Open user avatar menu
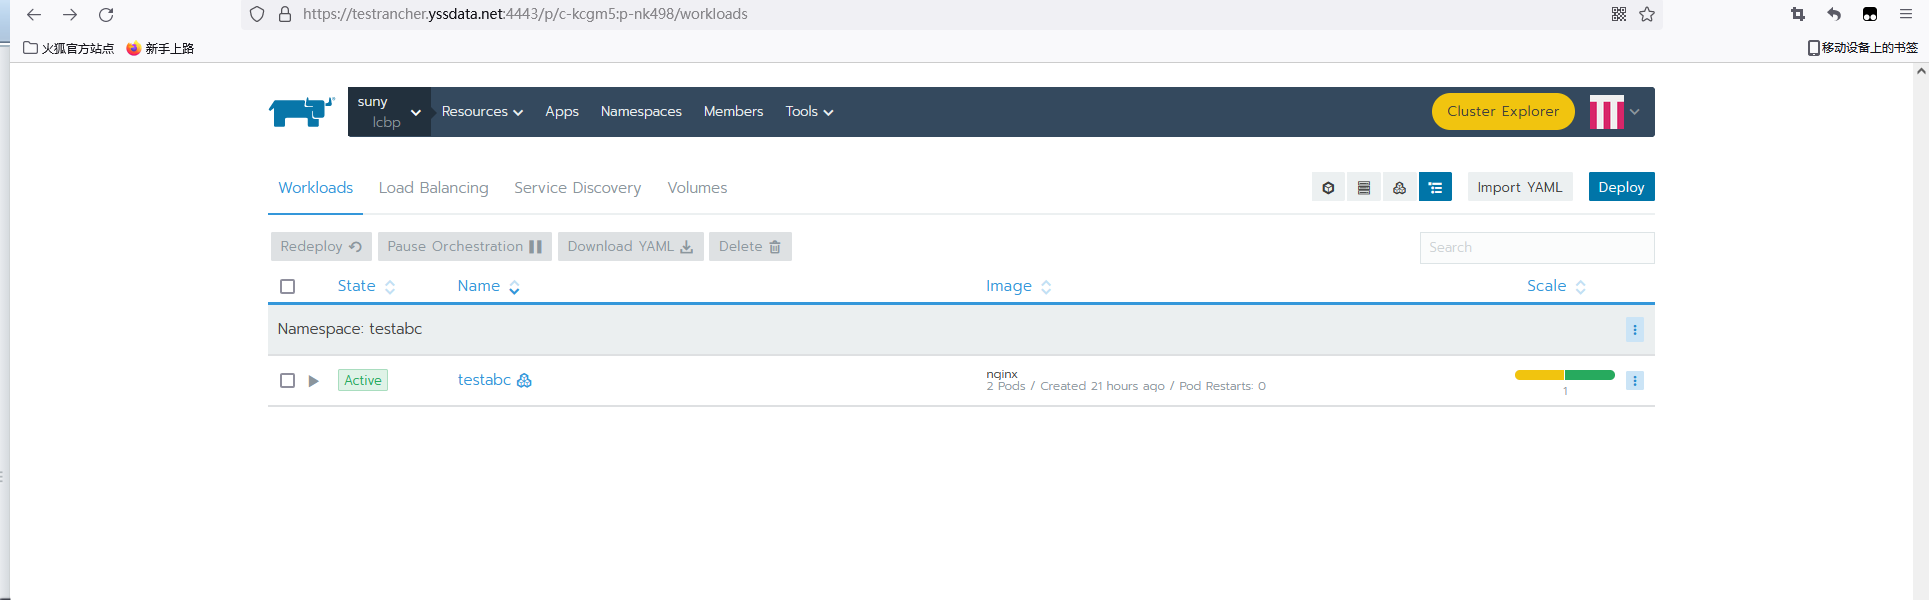 coord(1606,112)
